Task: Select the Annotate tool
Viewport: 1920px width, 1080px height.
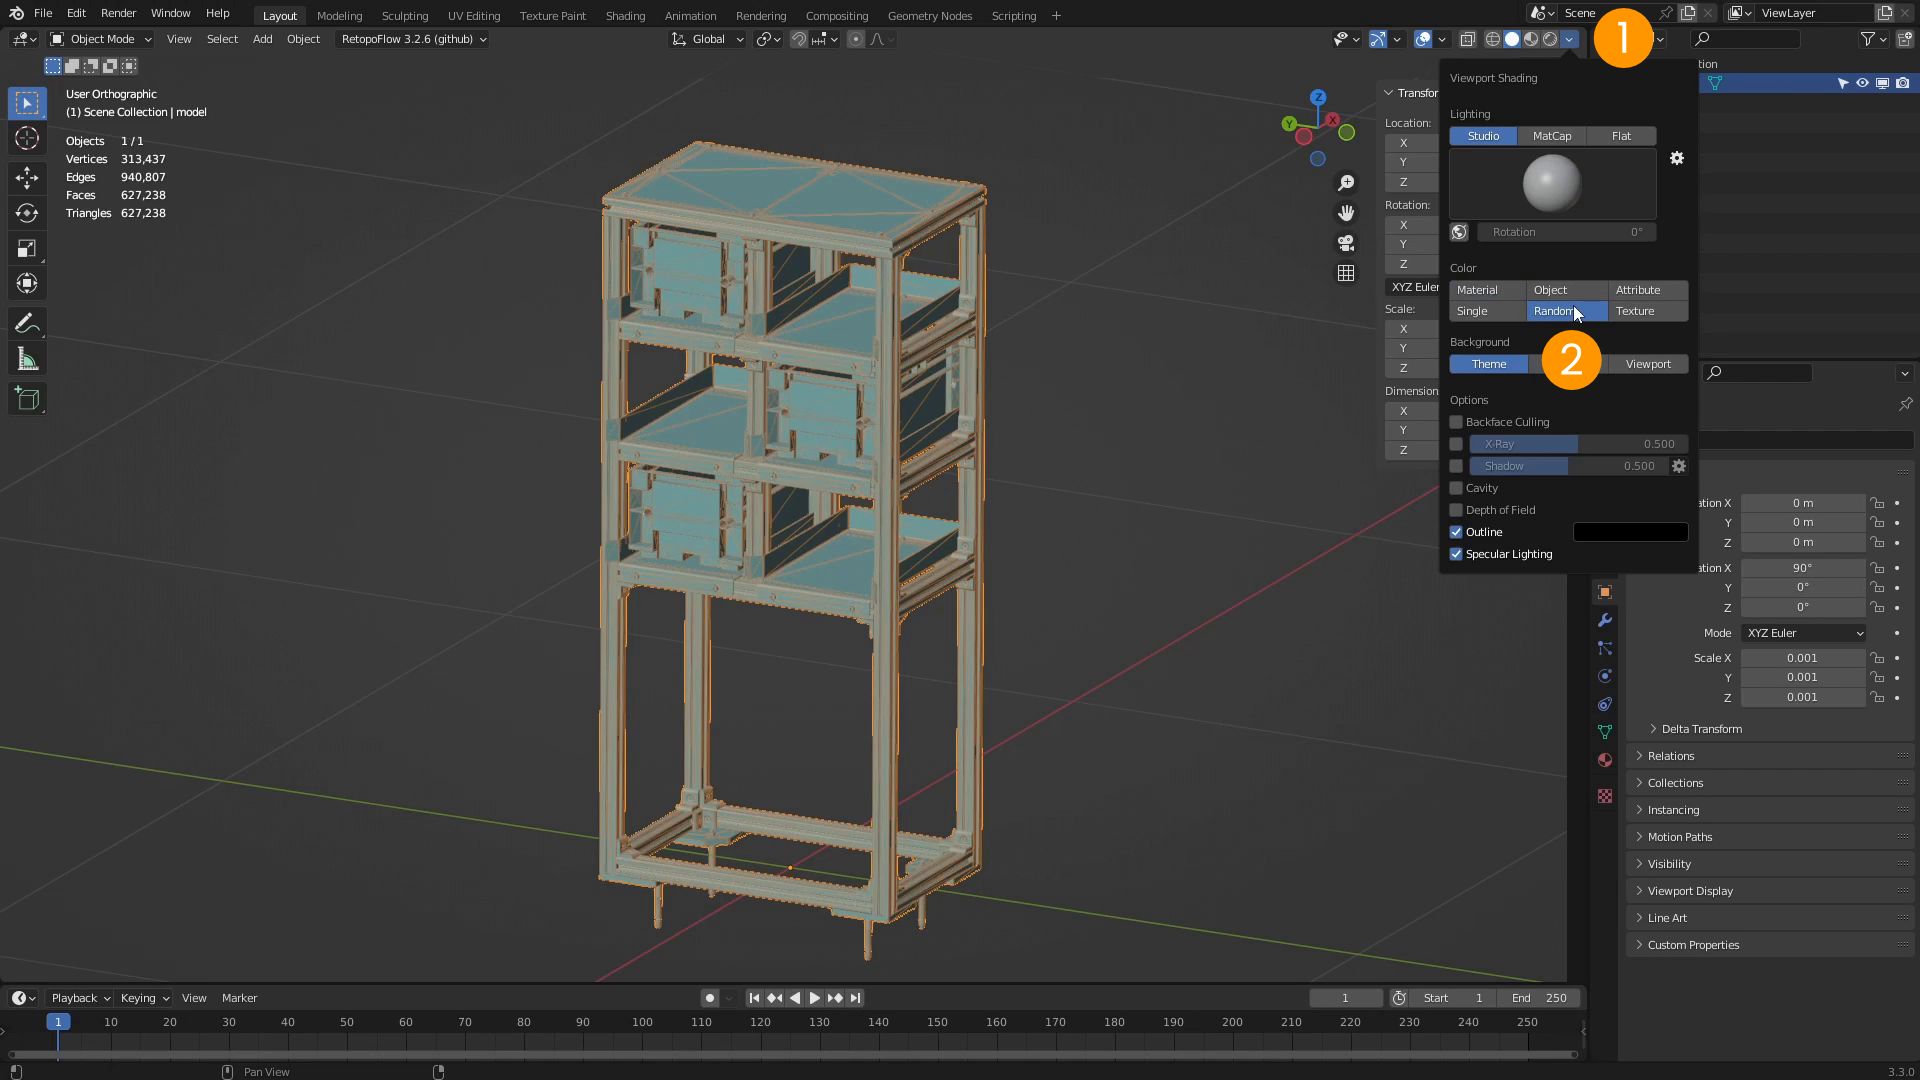Action: [27, 322]
